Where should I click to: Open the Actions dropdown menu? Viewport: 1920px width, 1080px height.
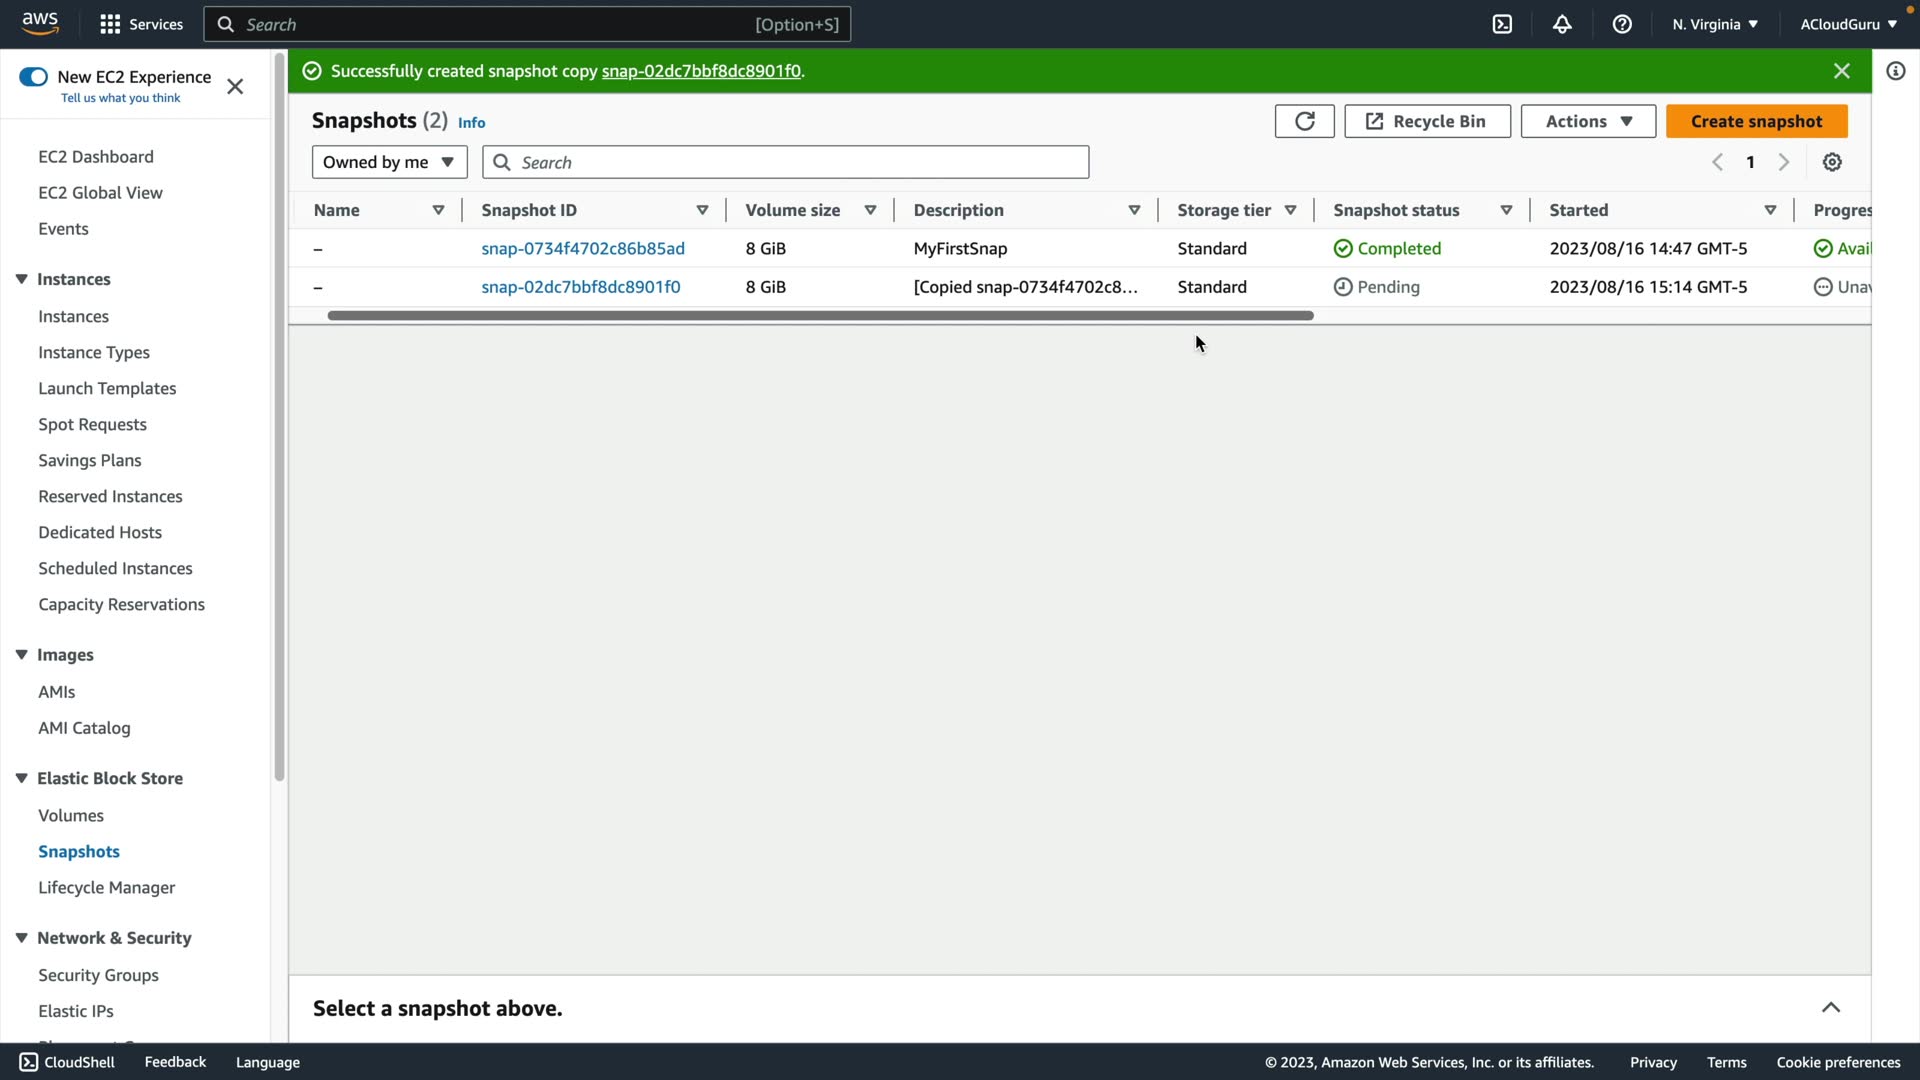tap(1587, 121)
